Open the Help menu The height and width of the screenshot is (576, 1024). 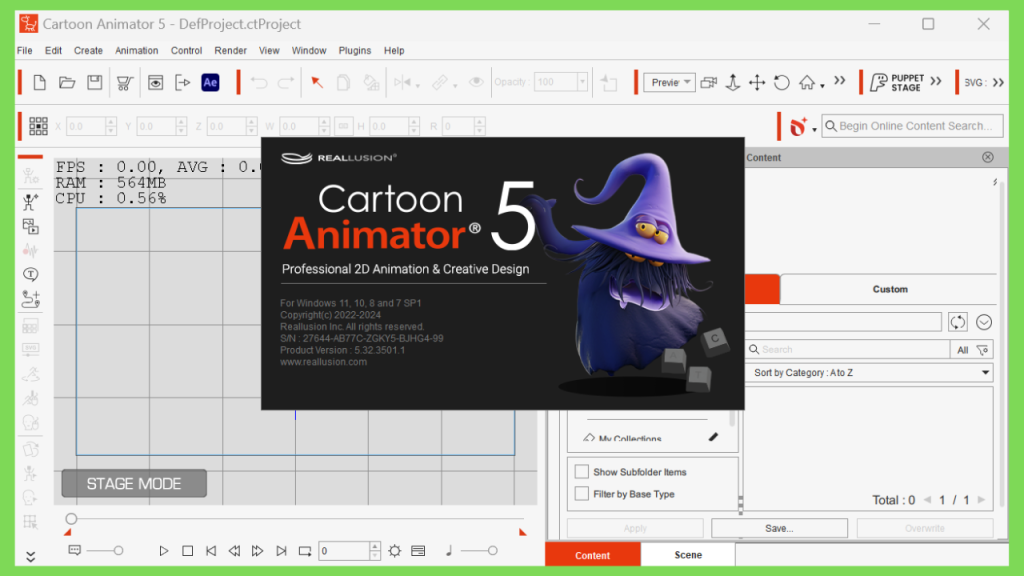pyautogui.click(x=394, y=50)
